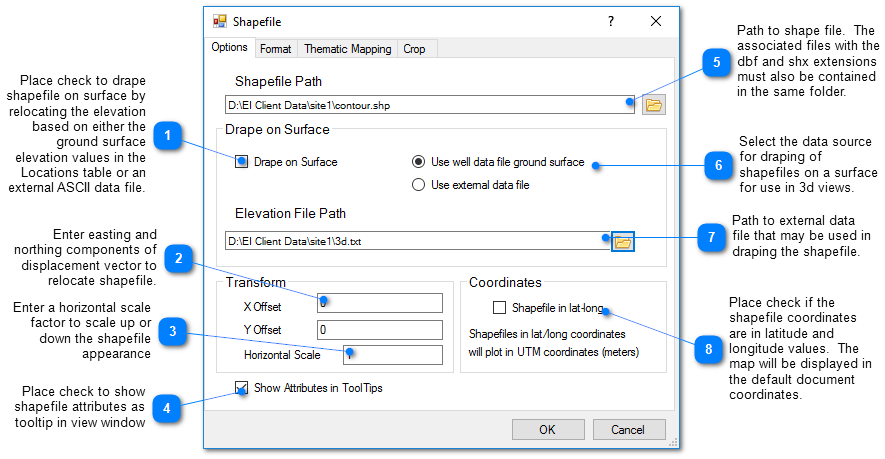Go to the Crop tab
Image resolution: width=885 pixels, height=459 pixels.
pos(413,48)
